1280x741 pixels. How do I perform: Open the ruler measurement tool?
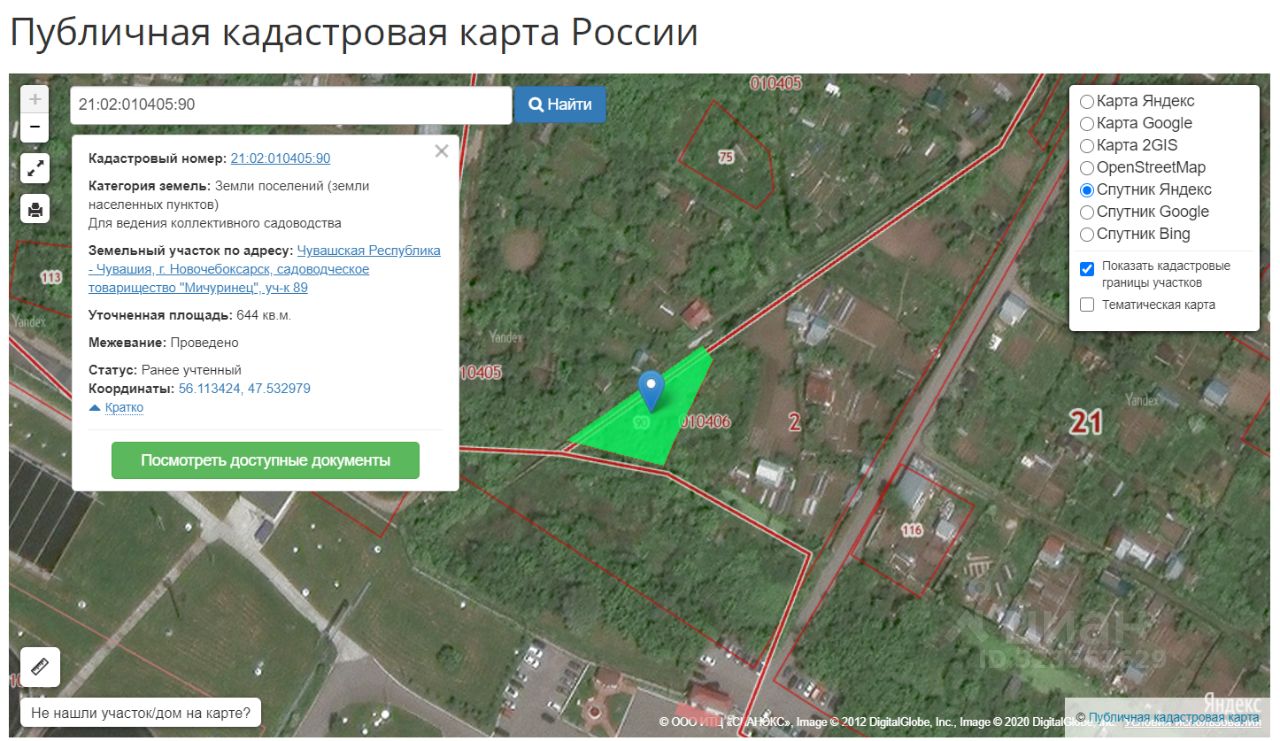coord(40,667)
